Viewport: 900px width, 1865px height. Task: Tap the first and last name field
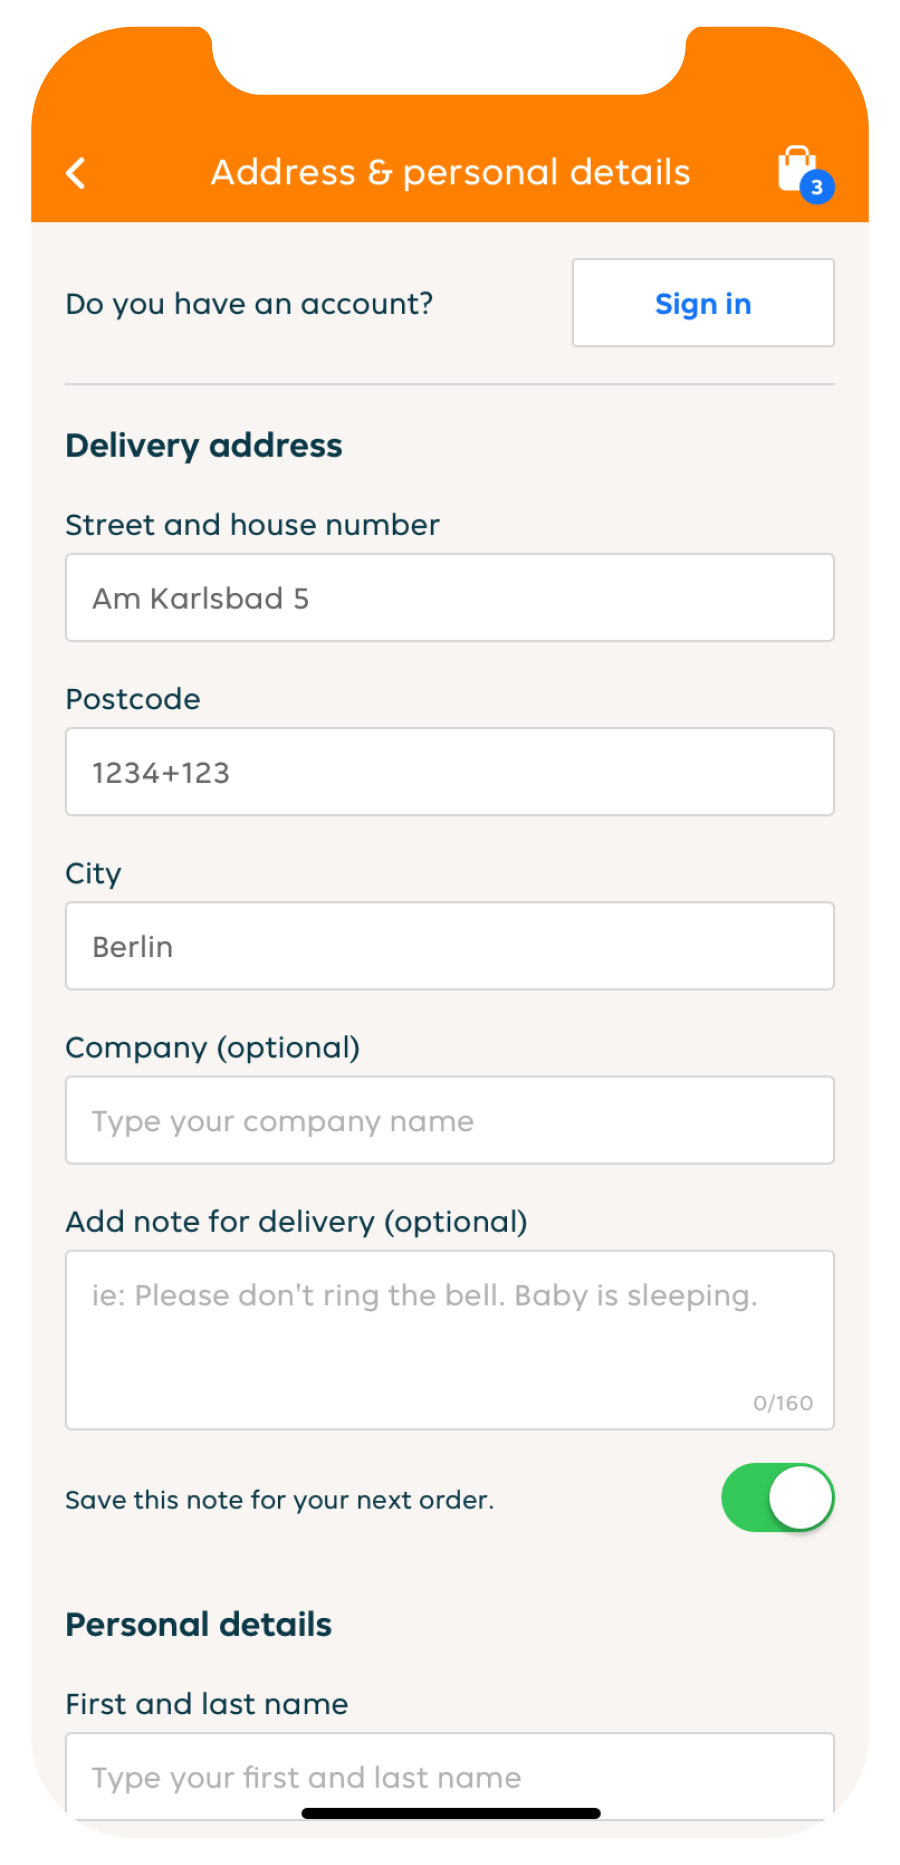(450, 1776)
